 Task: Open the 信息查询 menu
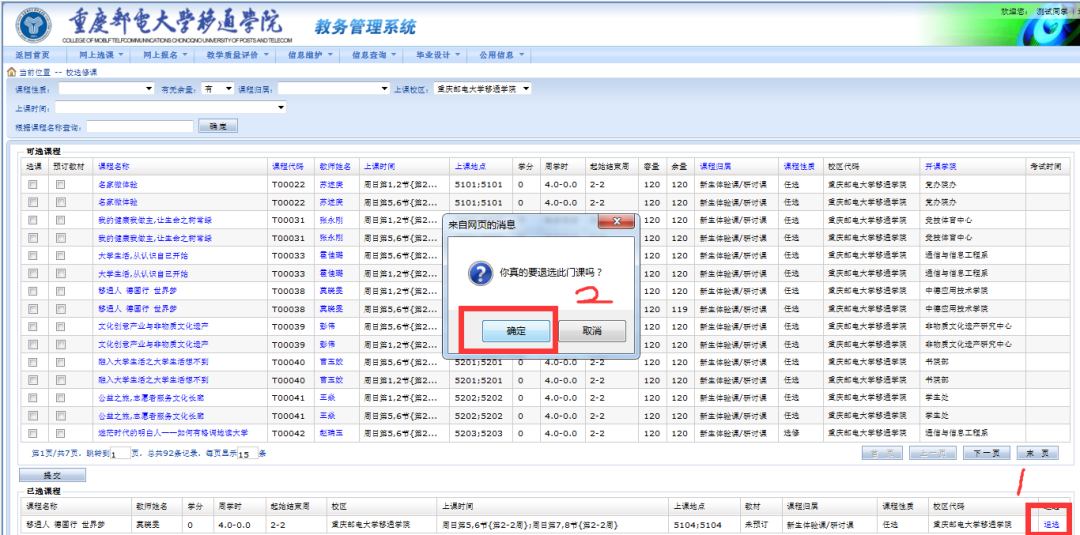point(375,54)
